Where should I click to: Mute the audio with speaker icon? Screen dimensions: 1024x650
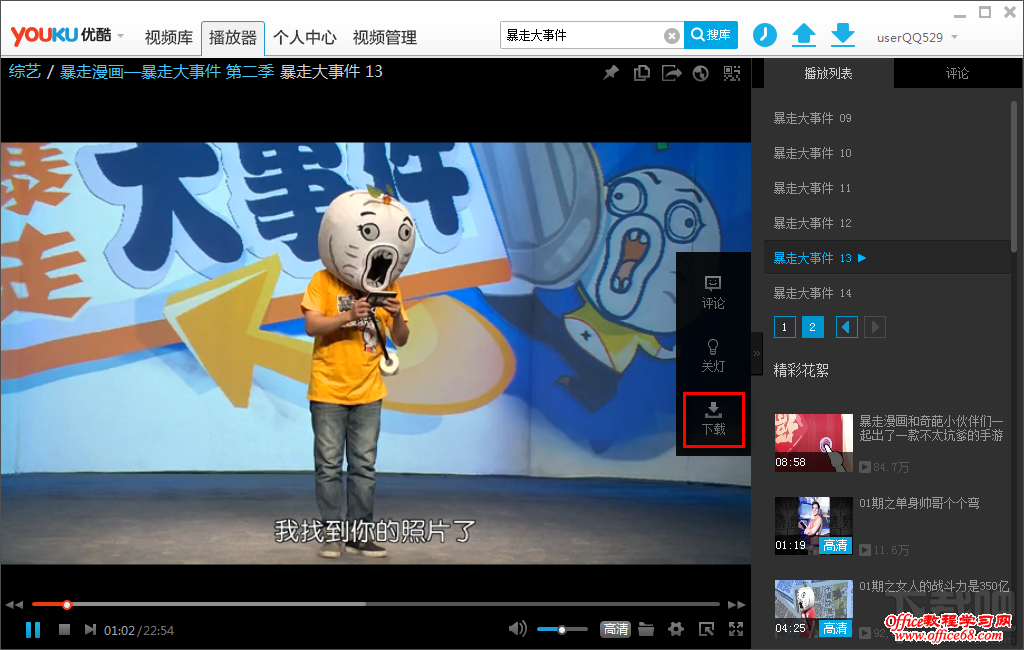(518, 629)
